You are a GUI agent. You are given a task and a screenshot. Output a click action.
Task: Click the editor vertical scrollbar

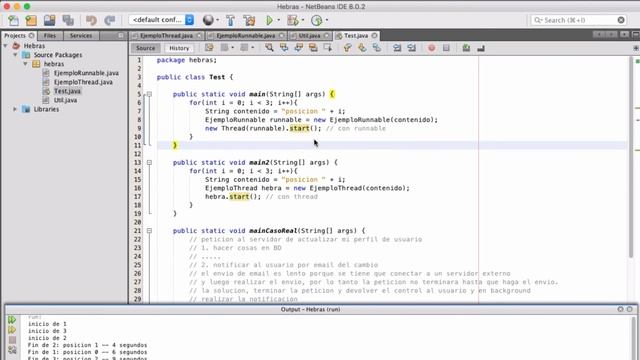click(631, 158)
